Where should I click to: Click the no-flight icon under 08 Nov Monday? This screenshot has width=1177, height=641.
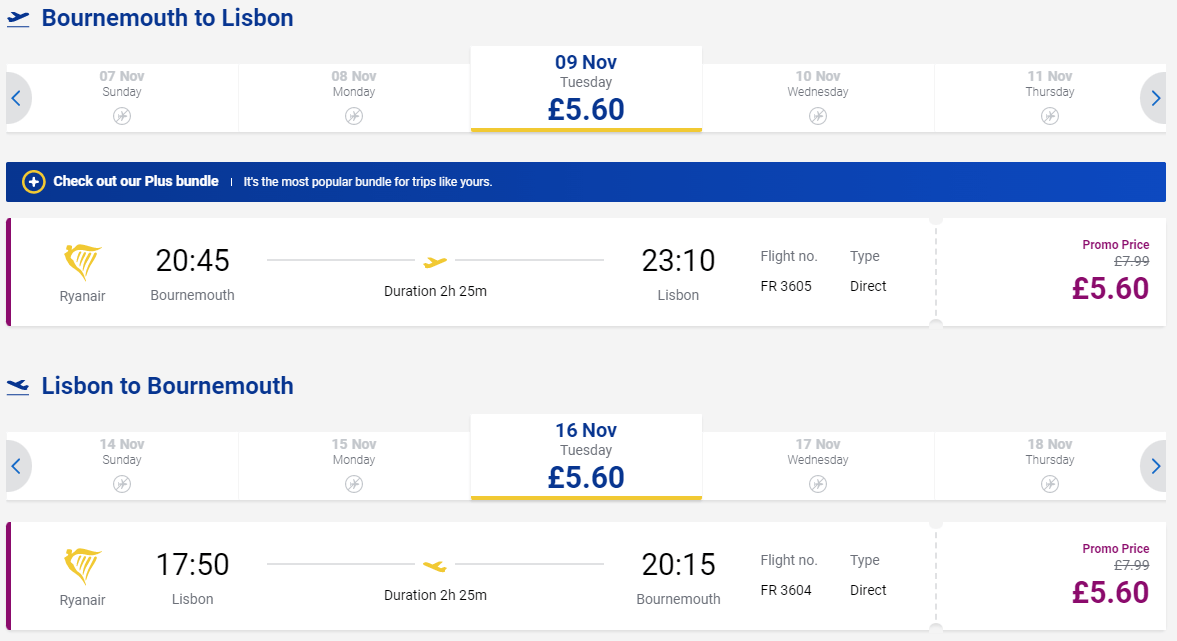coord(354,116)
